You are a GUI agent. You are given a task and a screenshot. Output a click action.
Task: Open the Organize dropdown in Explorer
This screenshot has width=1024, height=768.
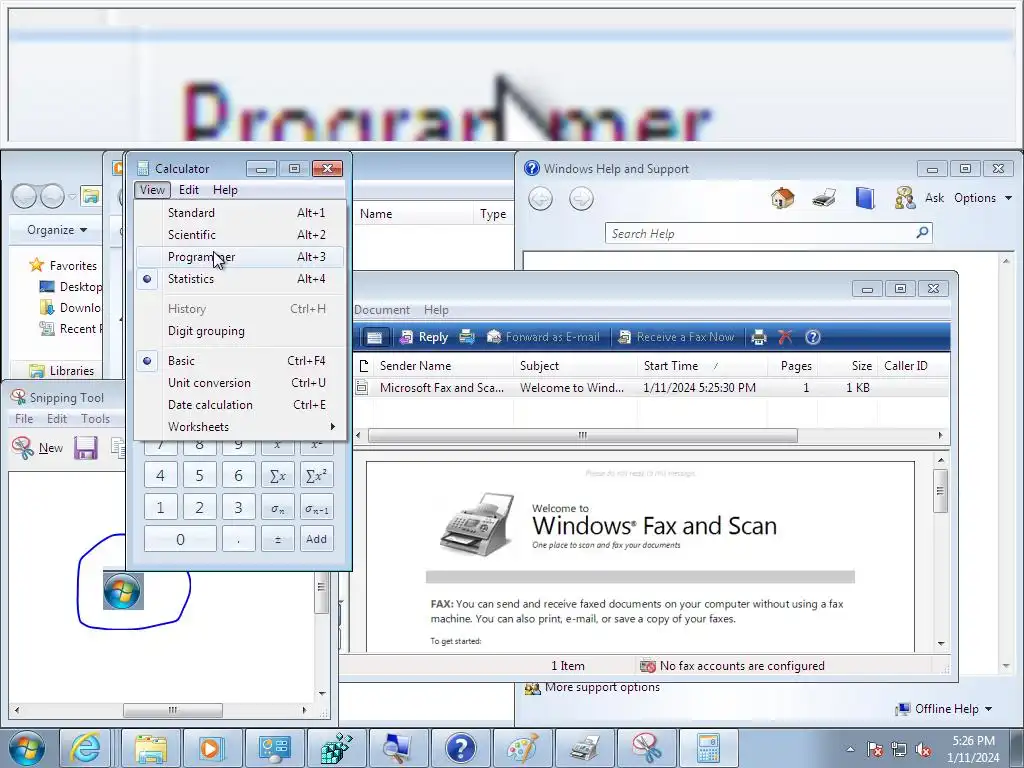[57, 230]
